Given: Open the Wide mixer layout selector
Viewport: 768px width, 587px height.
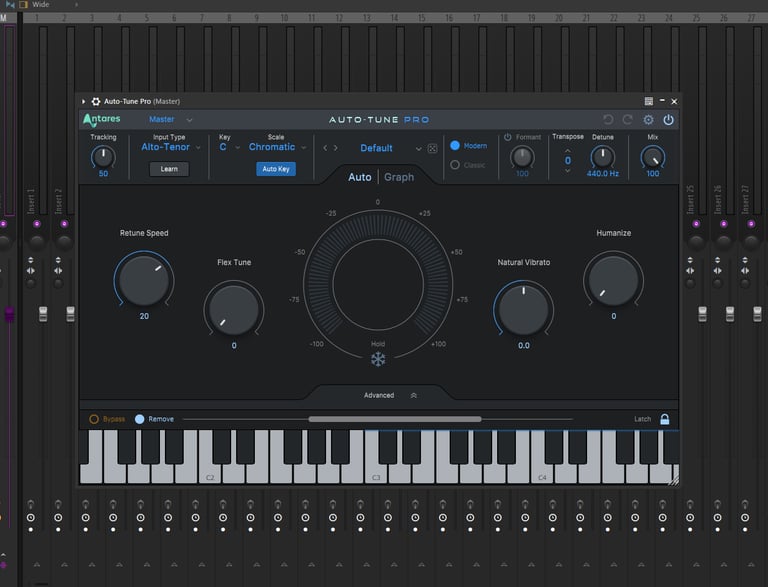Looking at the screenshot, I should point(41,4).
